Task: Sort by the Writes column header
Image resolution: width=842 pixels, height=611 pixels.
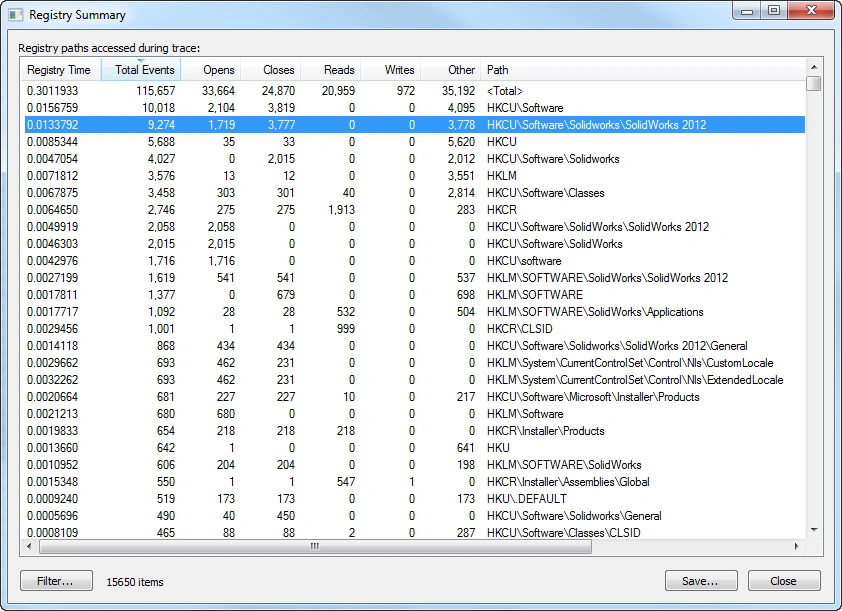Action: (x=391, y=70)
